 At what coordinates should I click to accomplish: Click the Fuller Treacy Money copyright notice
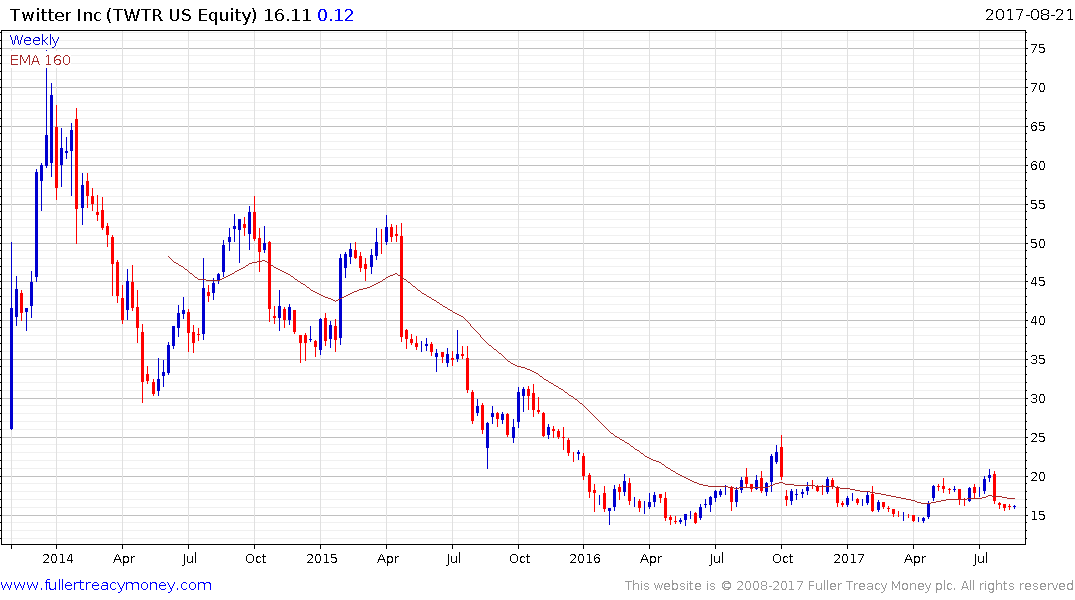click(849, 586)
